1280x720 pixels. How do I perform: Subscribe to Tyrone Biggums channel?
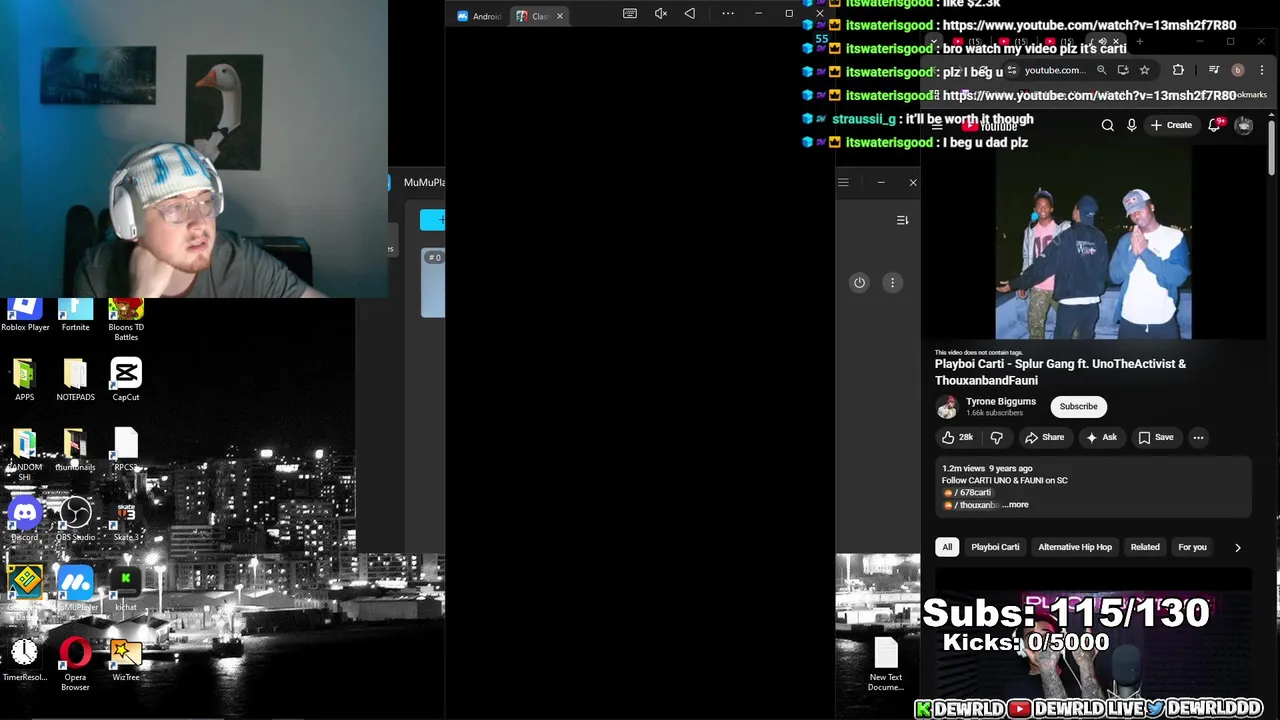pyautogui.click(x=1078, y=407)
